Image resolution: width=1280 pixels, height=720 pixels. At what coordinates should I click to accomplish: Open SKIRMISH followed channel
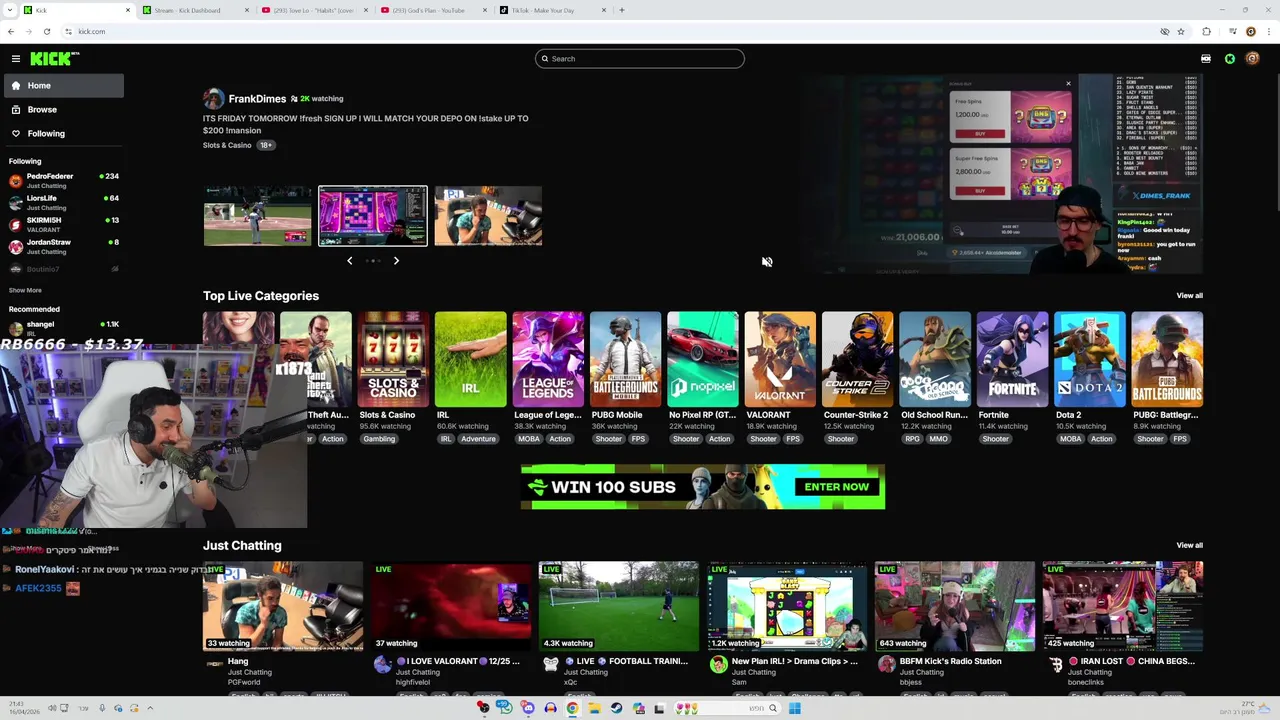click(x=64, y=225)
